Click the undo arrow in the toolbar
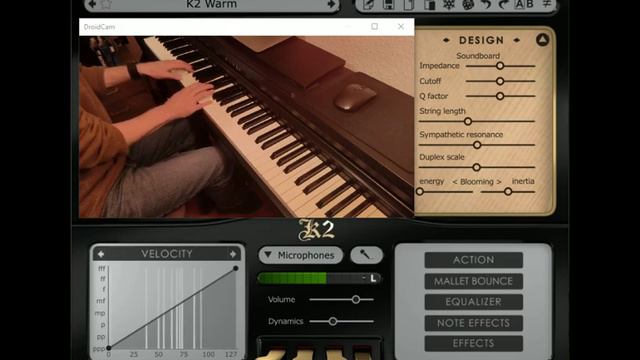The height and width of the screenshot is (360, 640). point(486,4)
